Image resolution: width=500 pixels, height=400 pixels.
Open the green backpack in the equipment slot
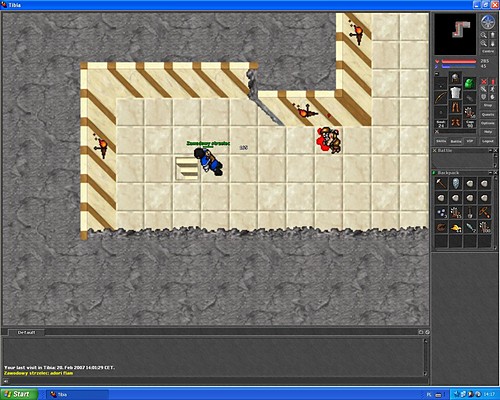pos(470,83)
